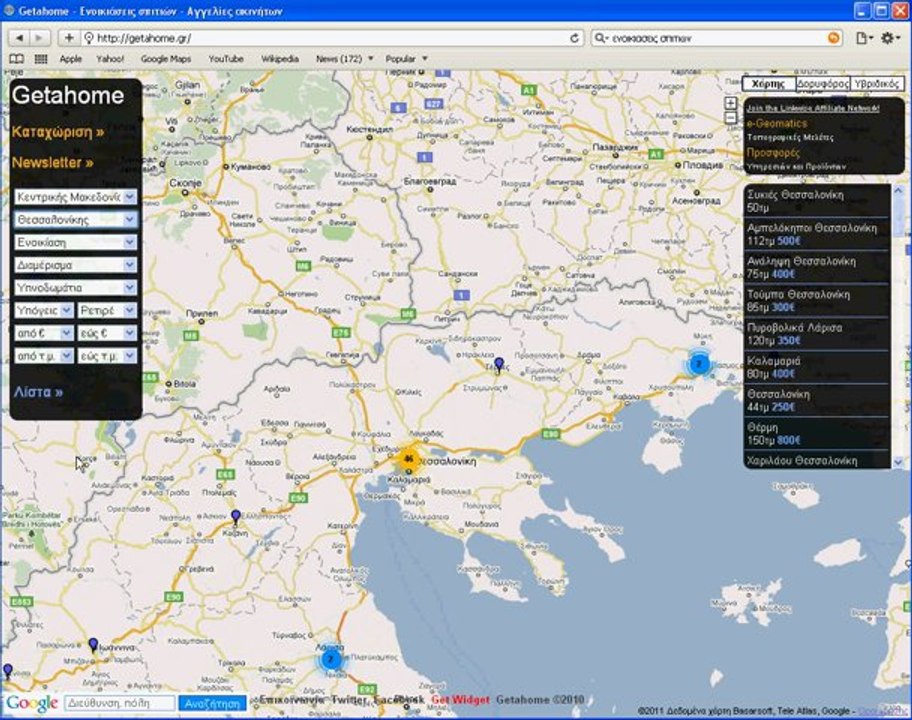Switch to Χάρτης map view
Viewport: 912px width, 720px height.
coord(769,84)
